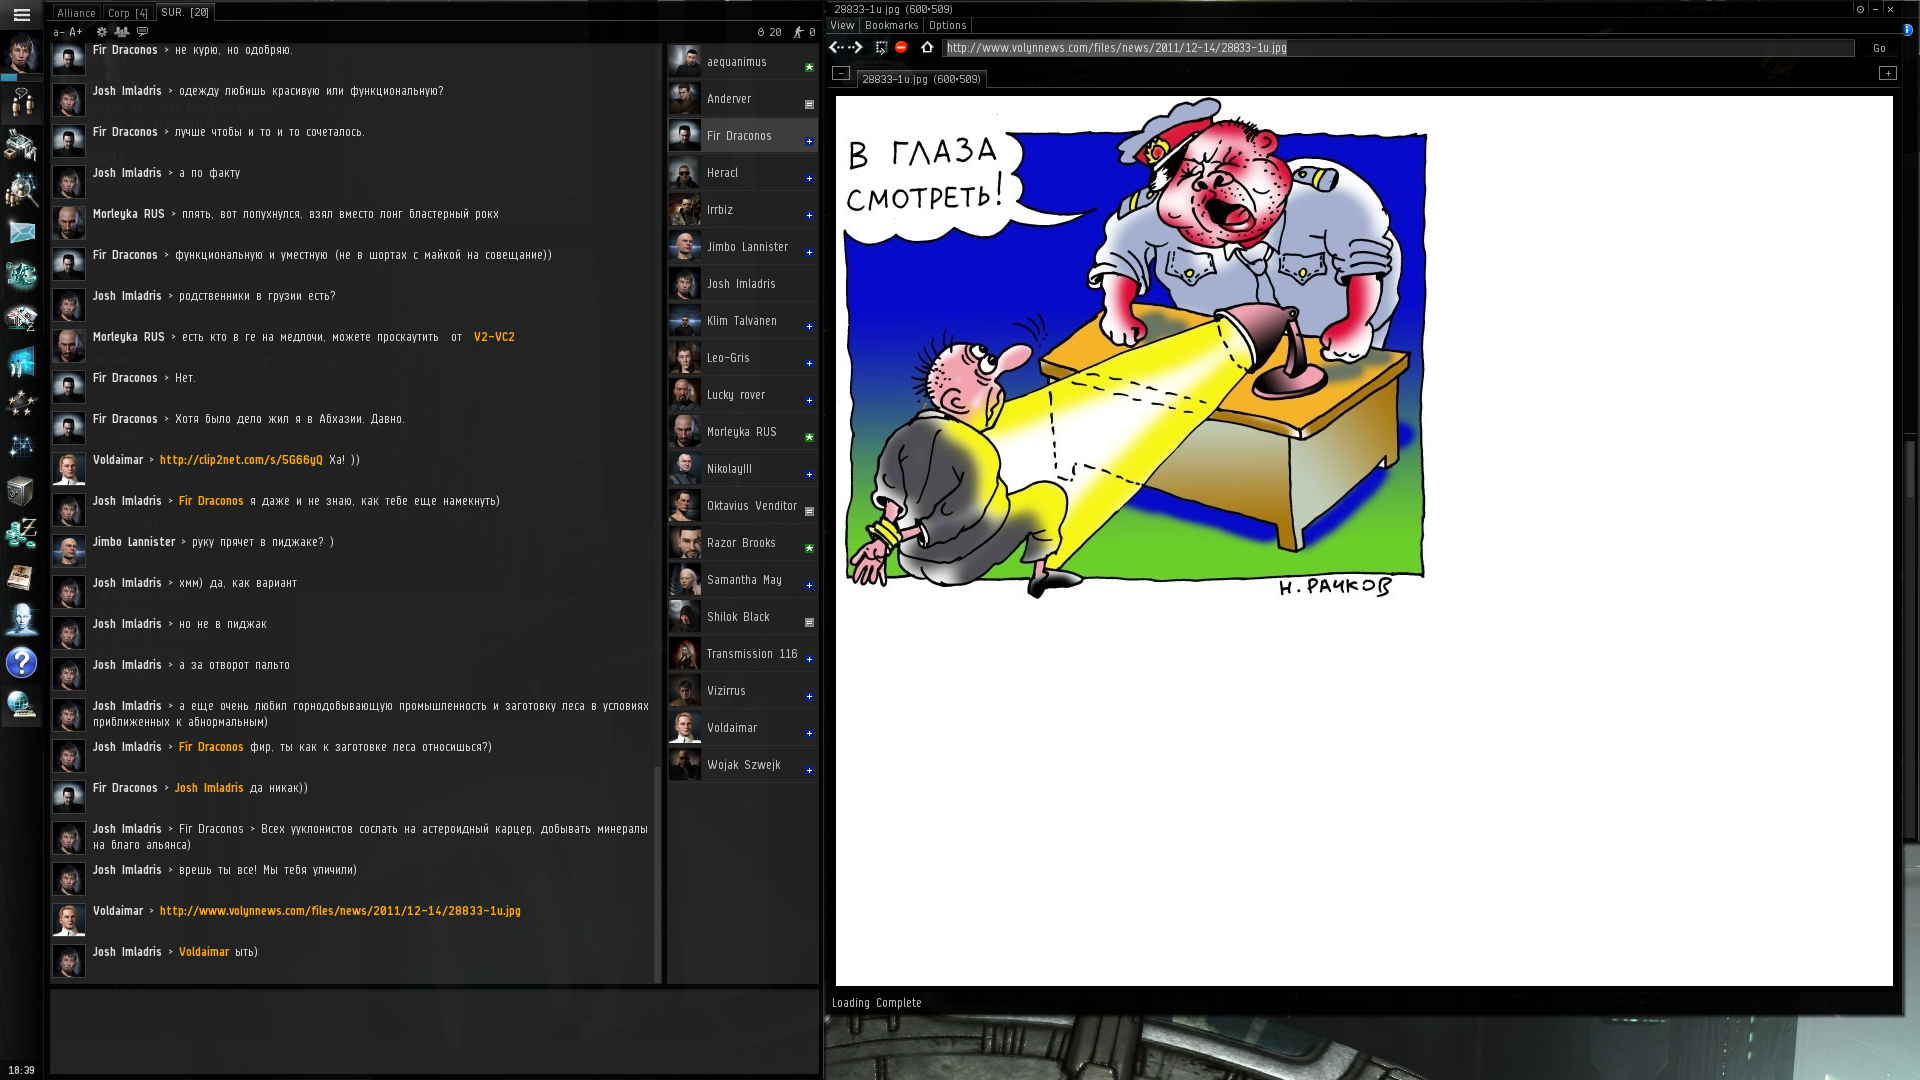The width and height of the screenshot is (1920, 1080).
Task: Add a new browser tab with plus
Action: [x=1887, y=73]
